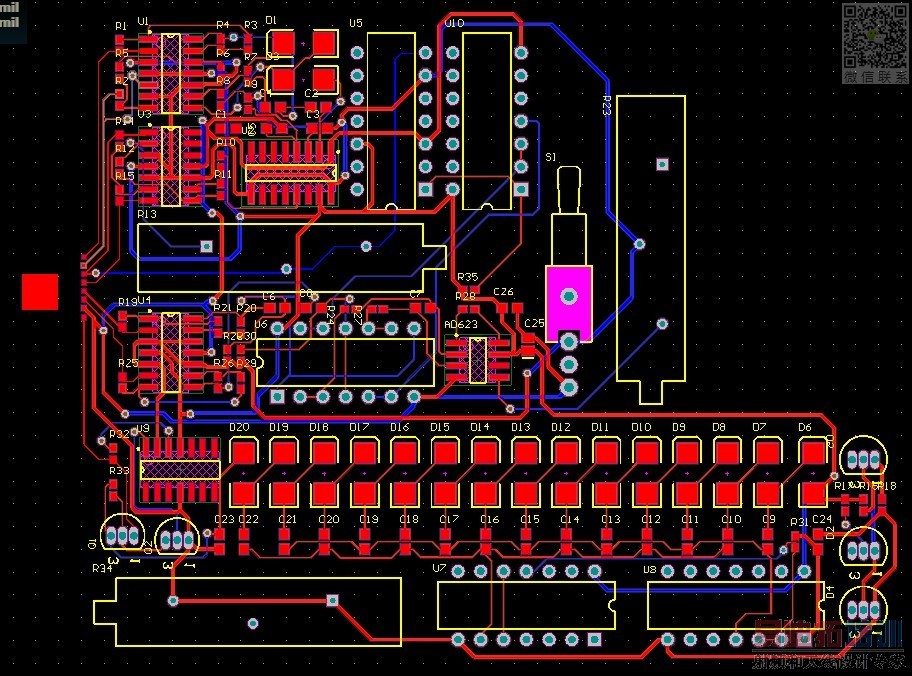Select the D16 diode label
Viewport: 912px width, 676px height.
point(400,427)
